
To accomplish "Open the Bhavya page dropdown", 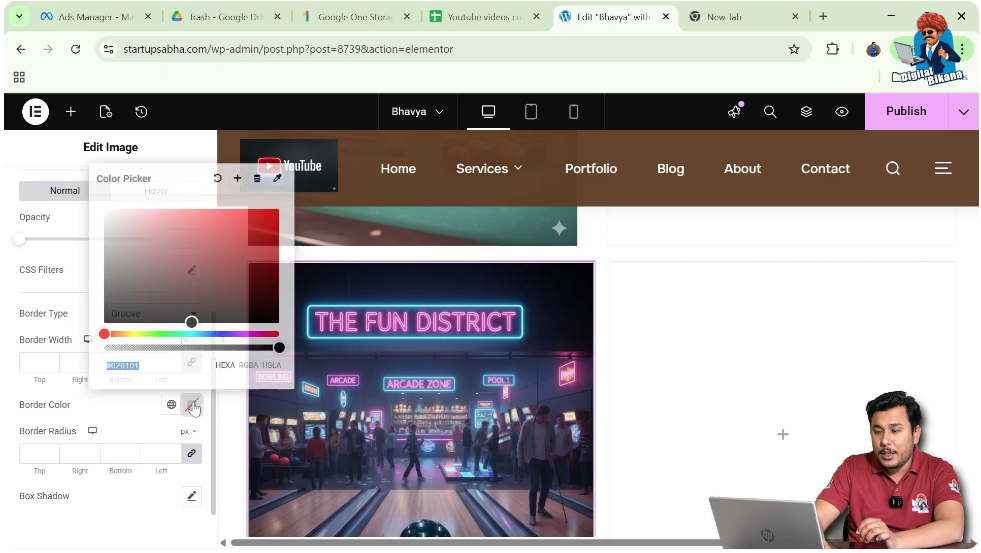I will [x=417, y=112].
